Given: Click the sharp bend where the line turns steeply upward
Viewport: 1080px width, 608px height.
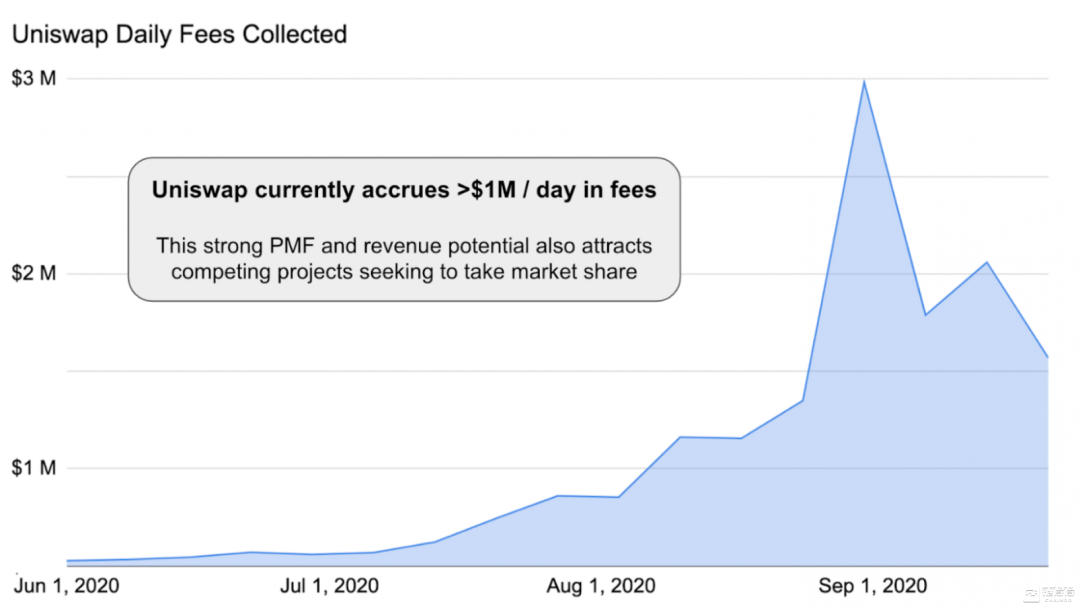Looking at the screenshot, I should pos(803,400).
